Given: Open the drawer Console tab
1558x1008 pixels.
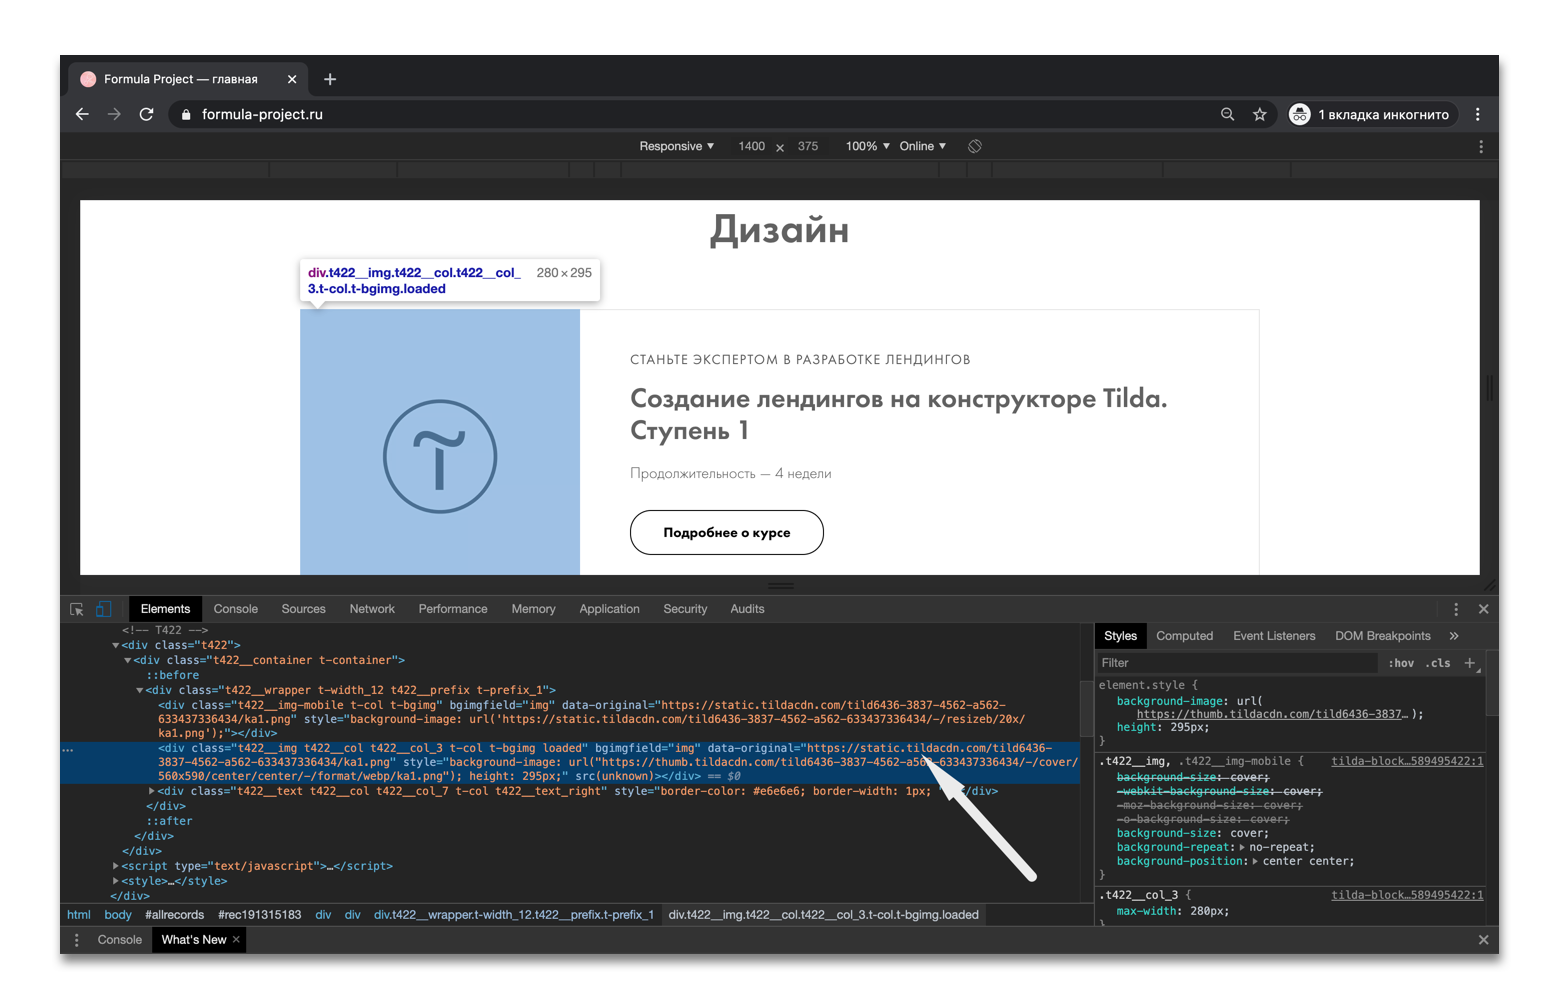Looking at the screenshot, I should click(x=119, y=940).
